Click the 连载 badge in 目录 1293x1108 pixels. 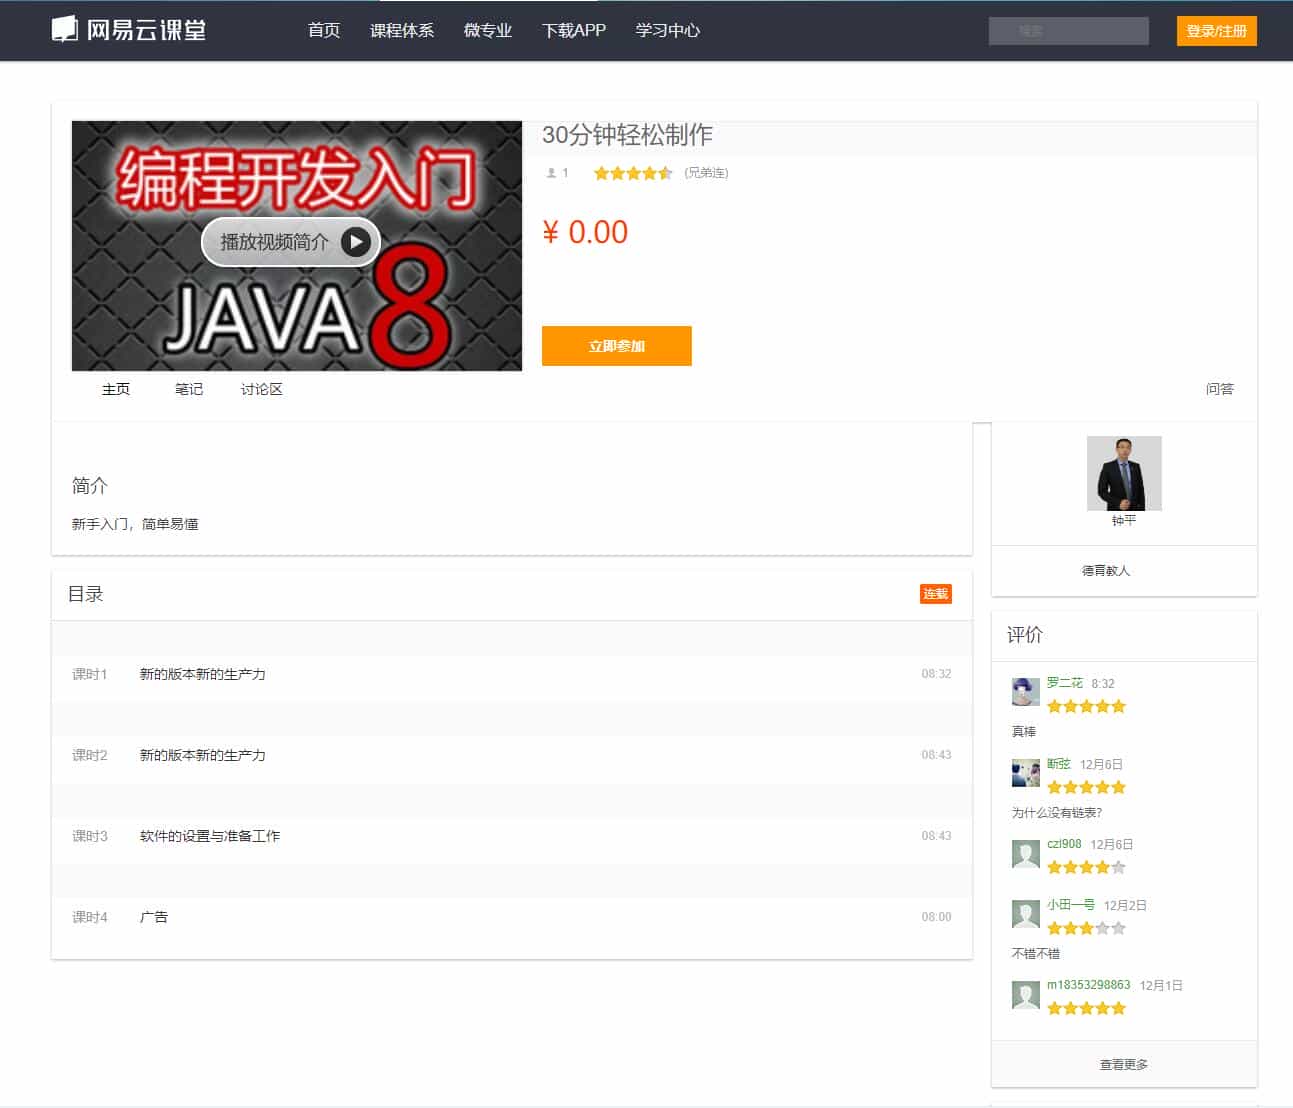coord(936,594)
